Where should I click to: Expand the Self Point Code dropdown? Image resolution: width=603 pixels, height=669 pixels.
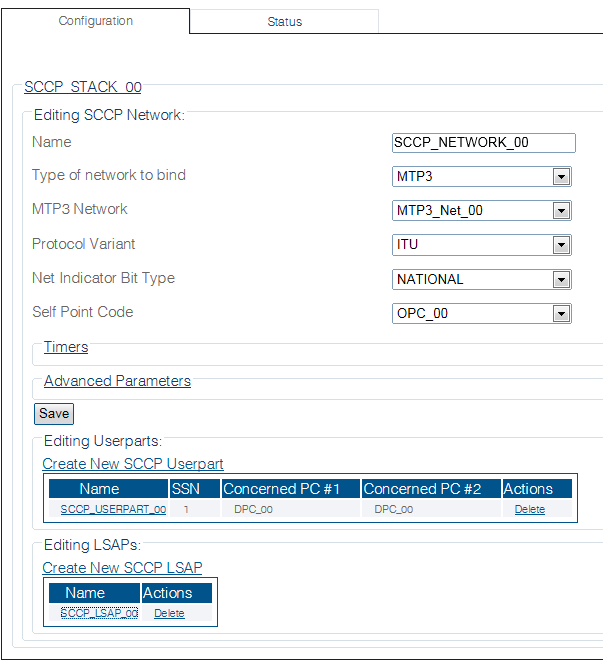click(x=482, y=314)
